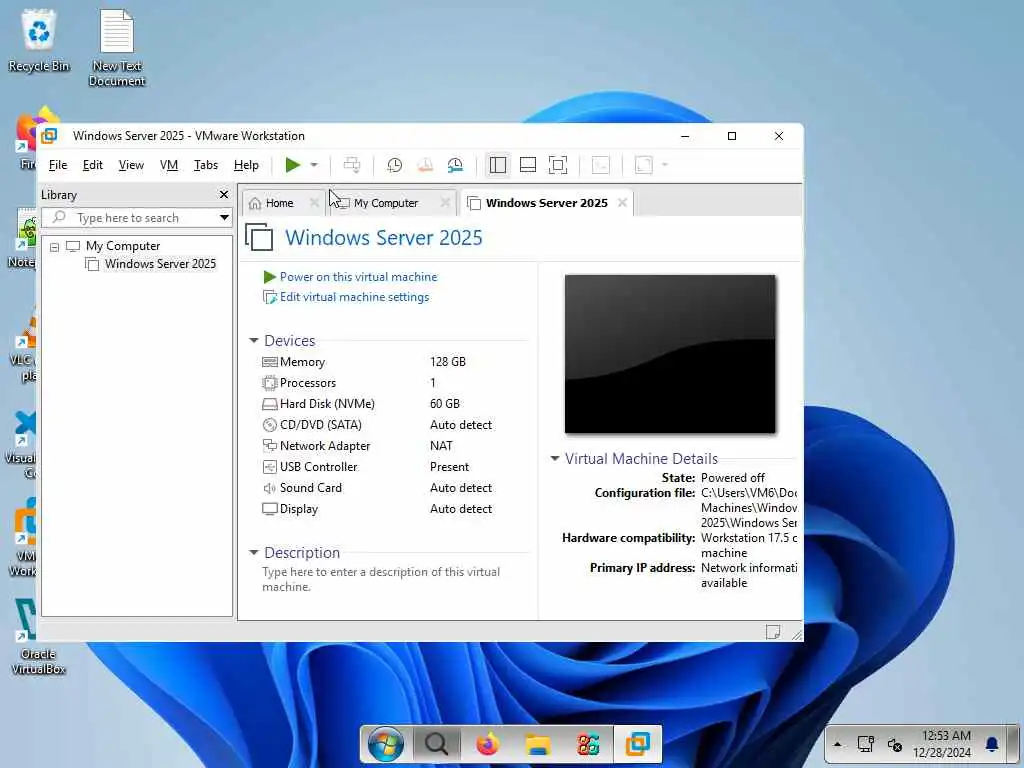Open the stretch display dropdown arrow in toolbar

coord(665,165)
